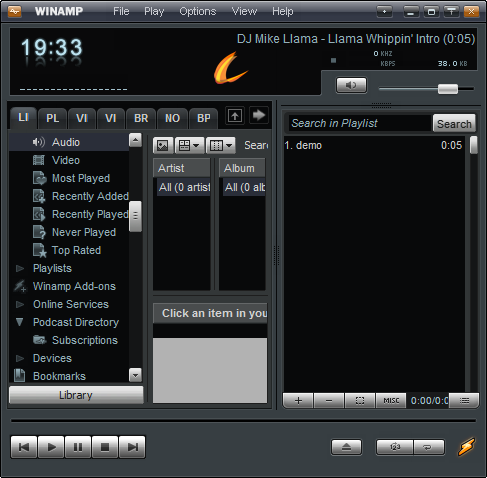
Task: Click the playlist list options icon
Action: click(464, 400)
